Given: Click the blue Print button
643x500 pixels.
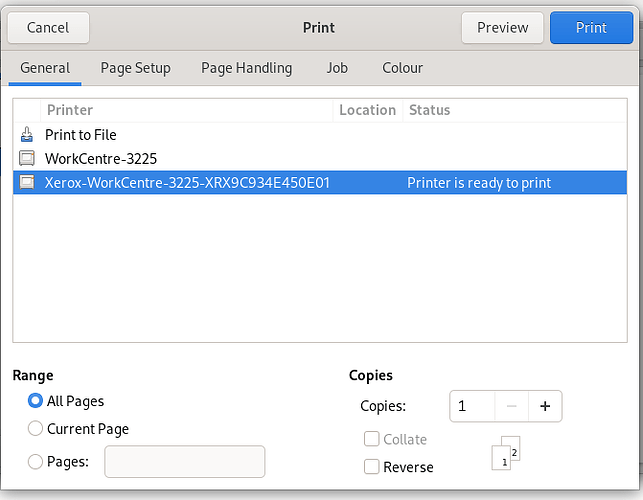Looking at the screenshot, I should click(591, 27).
